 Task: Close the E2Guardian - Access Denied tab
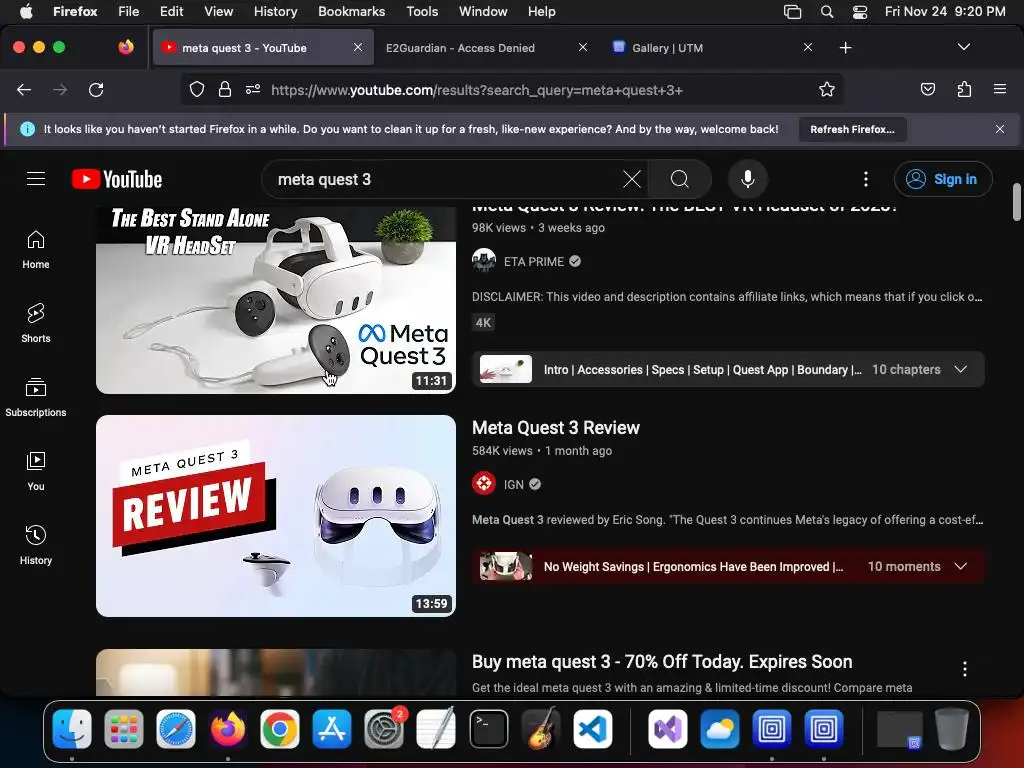click(x=583, y=48)
